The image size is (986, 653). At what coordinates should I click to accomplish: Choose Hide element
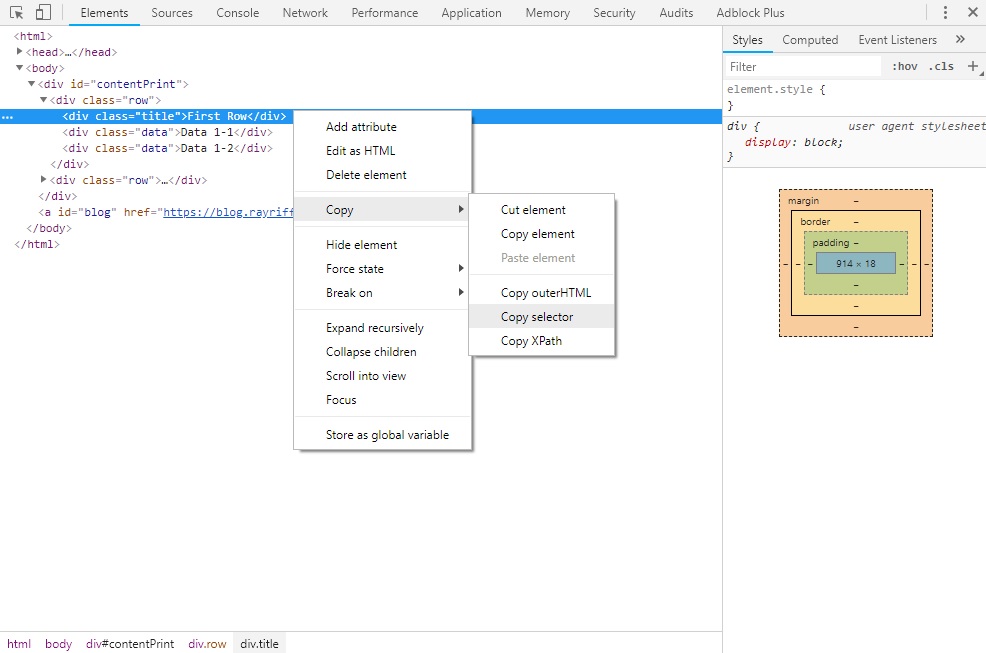click(x=382, y=245)
